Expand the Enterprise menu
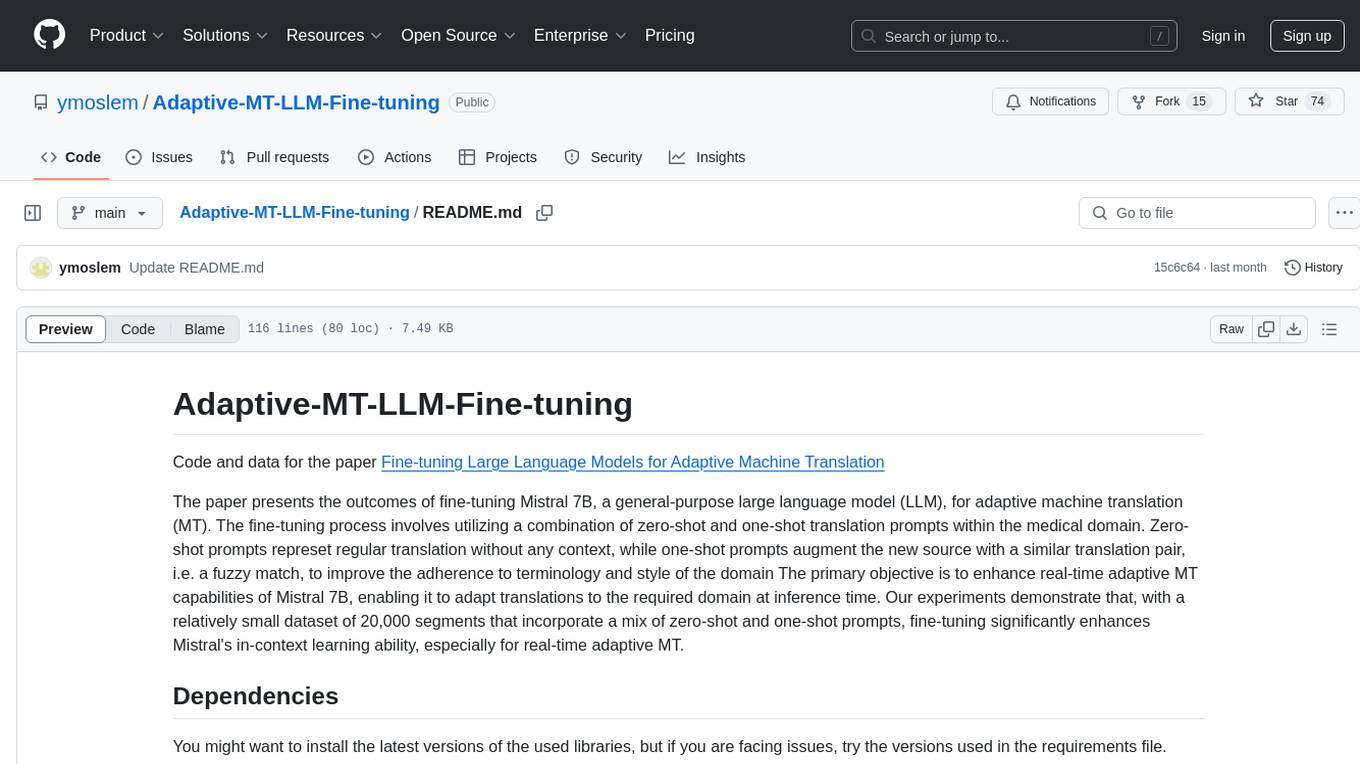The width and height of the screenshot is (1360, 764). (x=580, y=35)
